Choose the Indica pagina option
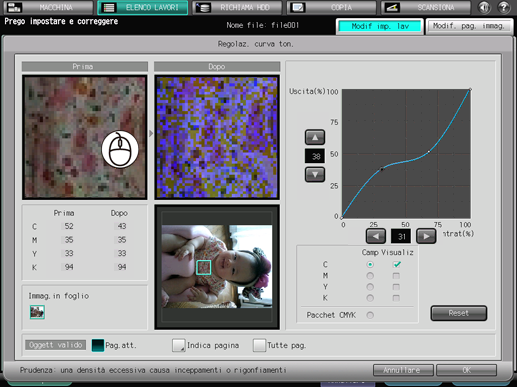Viewport: 517px width, 387px height. coord(179,345)
